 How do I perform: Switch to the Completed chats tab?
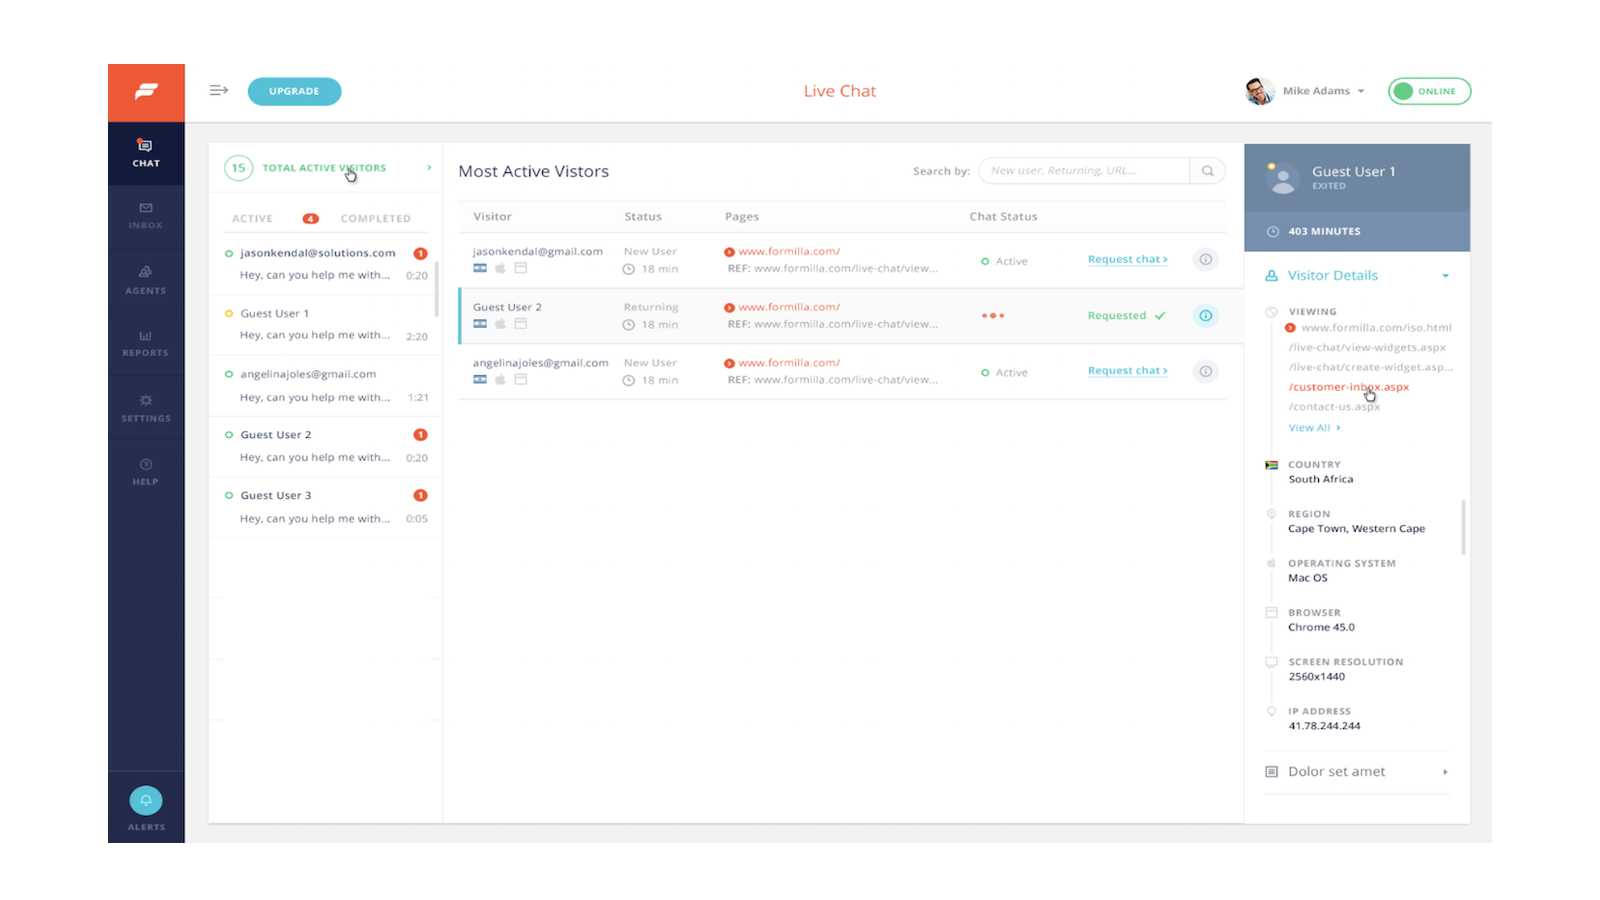[376, 218]
